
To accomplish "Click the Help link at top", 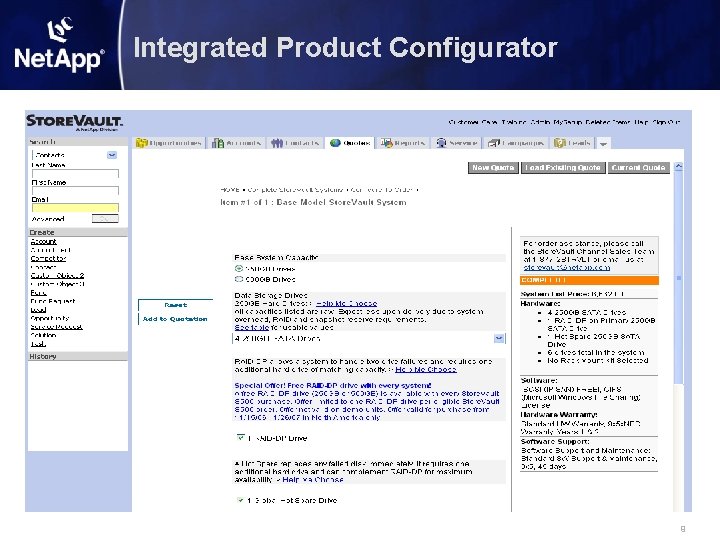I will 641,122.
